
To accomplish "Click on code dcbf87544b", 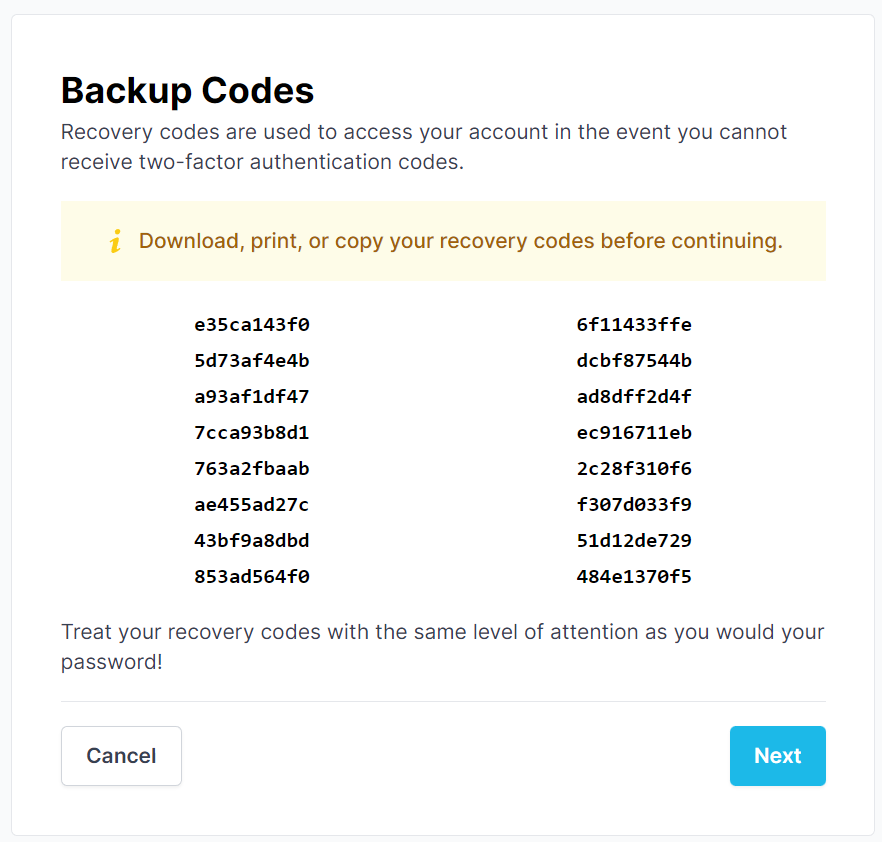I will [x=634, y=361].
